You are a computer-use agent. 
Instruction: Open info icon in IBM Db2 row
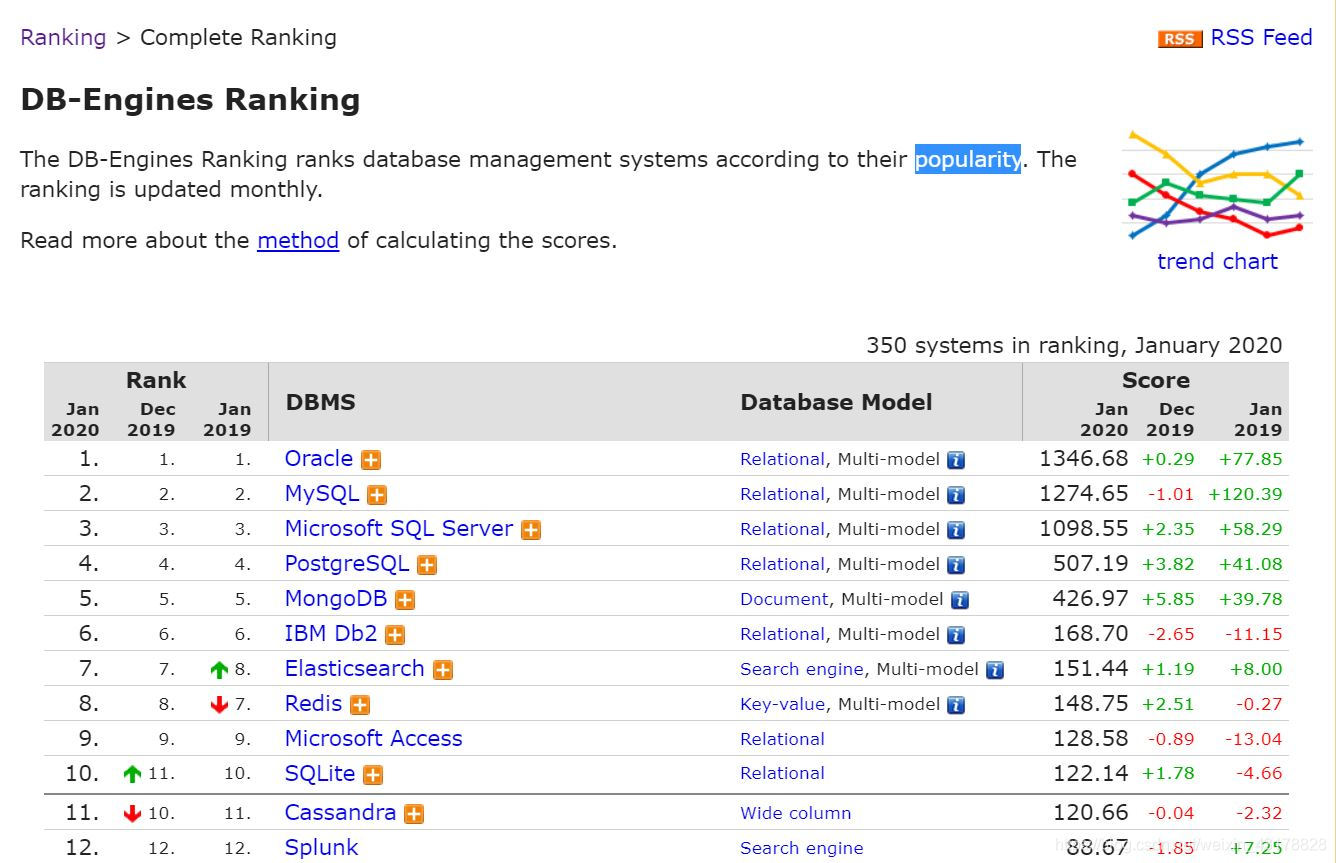(956, 635)
